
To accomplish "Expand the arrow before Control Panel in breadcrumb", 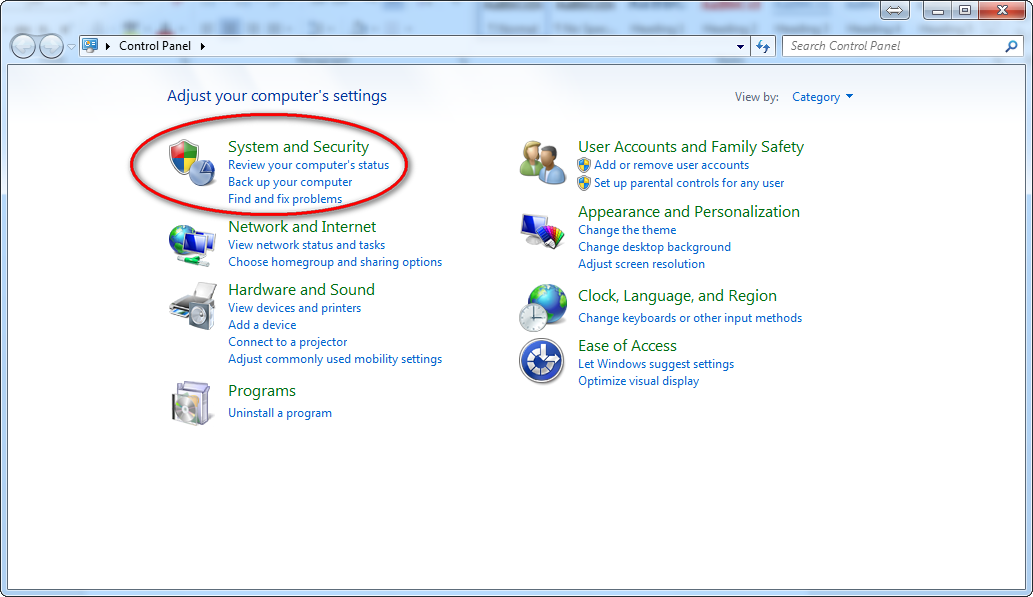I will 107,46.
